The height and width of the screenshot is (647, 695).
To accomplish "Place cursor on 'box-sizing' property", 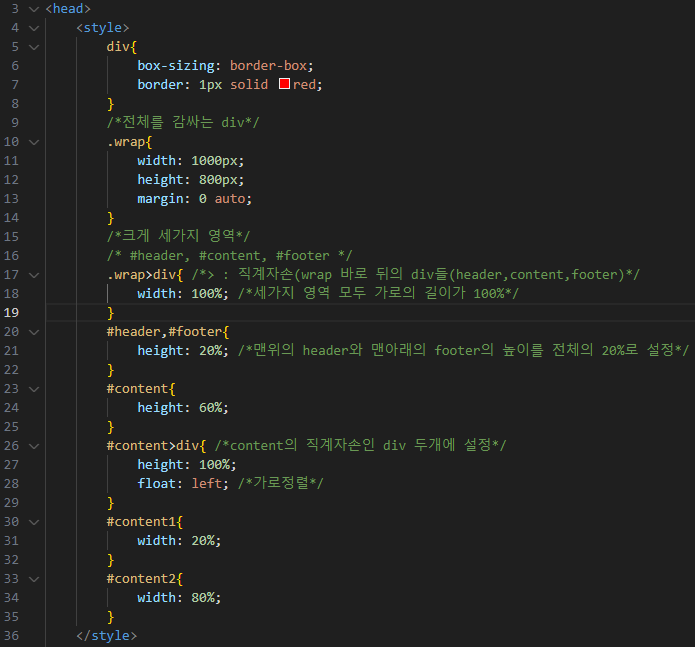I will click(176, 66).
